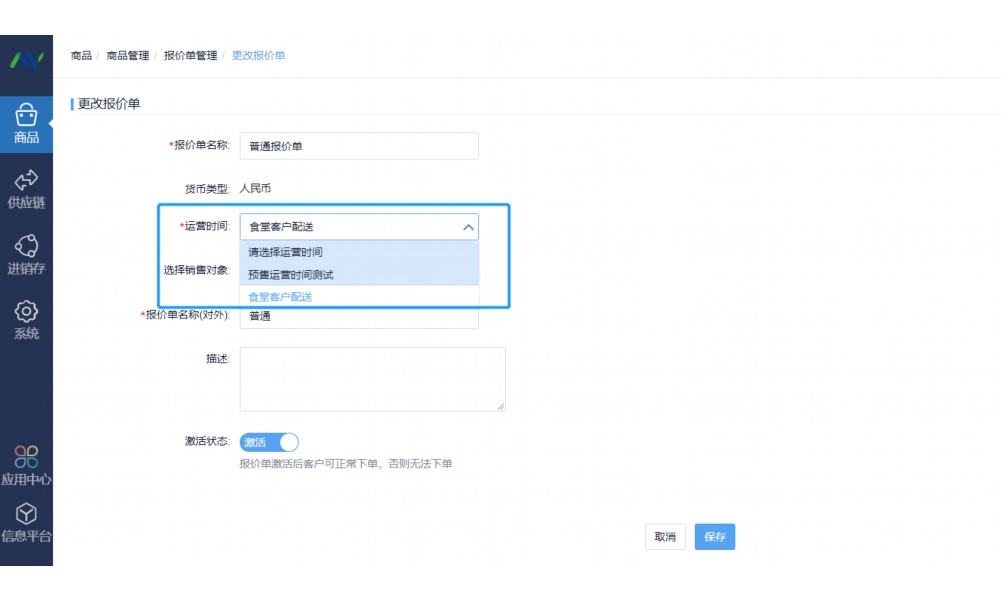Select the 信息平台 platform icon
This screenshot has height=601, width=1001.
25,523
